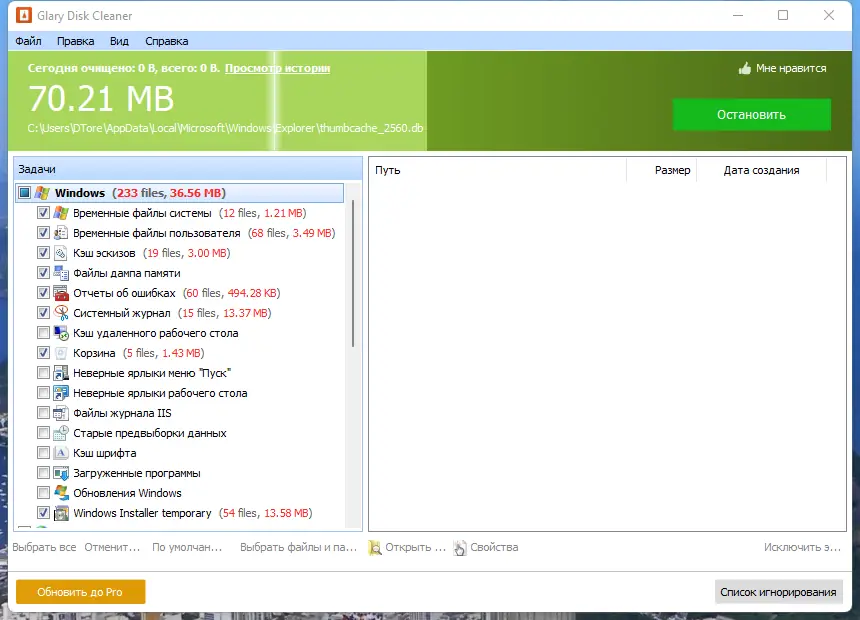
Task: Click the Windows Installer temporary row icon
Action: [x=61, y=513]
